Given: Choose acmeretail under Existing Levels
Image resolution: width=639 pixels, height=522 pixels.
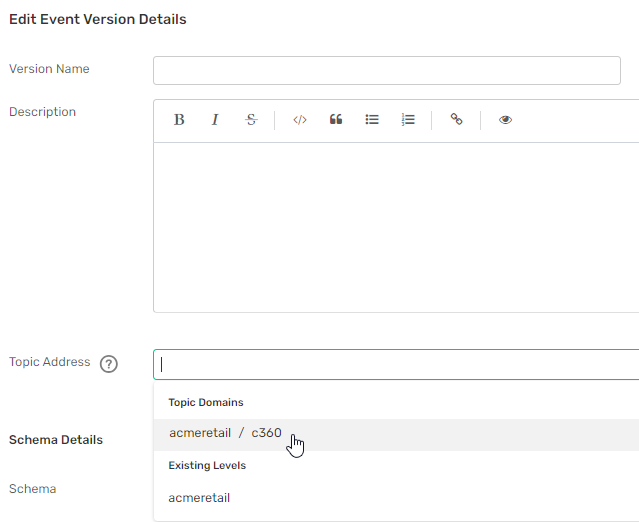Looking at the screenshot, I should [199, 498].
